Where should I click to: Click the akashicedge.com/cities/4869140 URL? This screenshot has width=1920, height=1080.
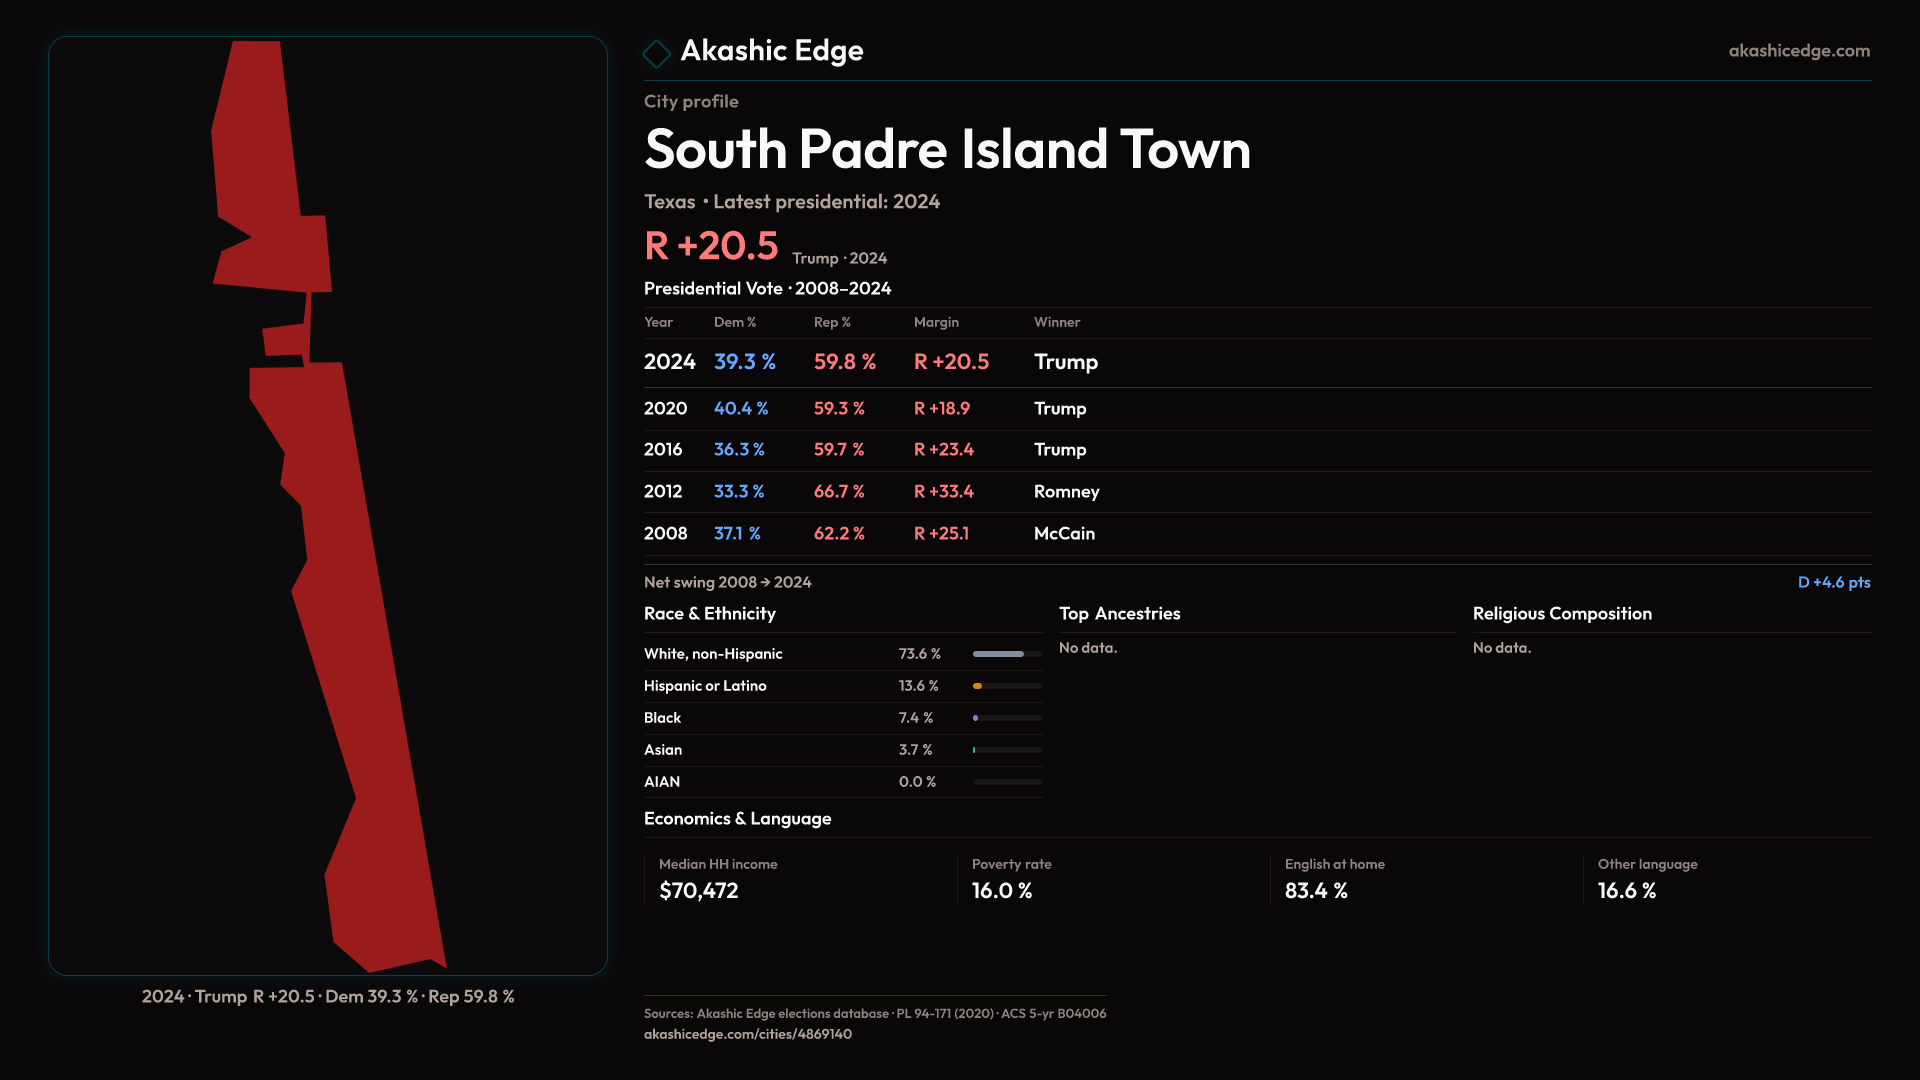[x=747, y=1034]
